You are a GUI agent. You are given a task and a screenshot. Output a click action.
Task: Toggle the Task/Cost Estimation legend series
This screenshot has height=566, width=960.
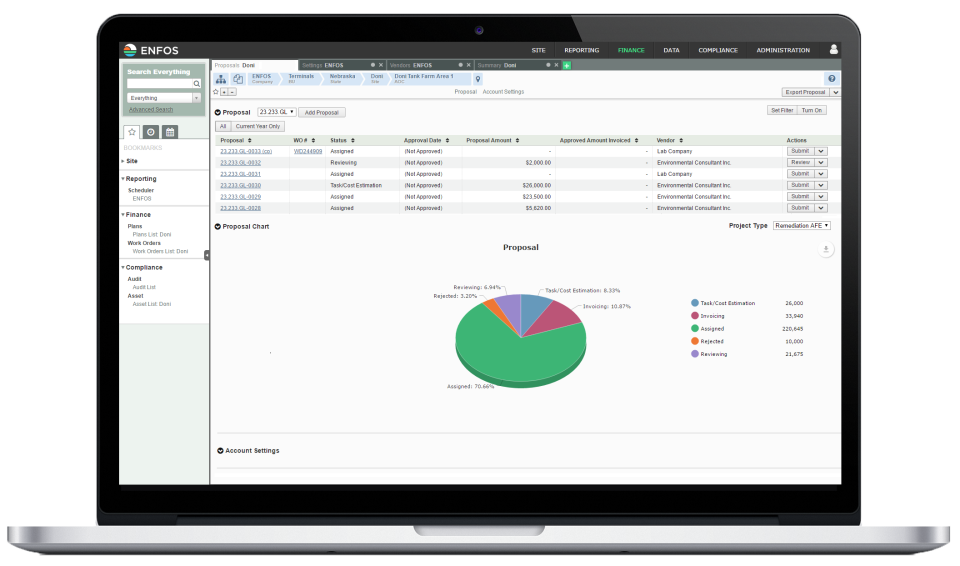coord(723,303)
